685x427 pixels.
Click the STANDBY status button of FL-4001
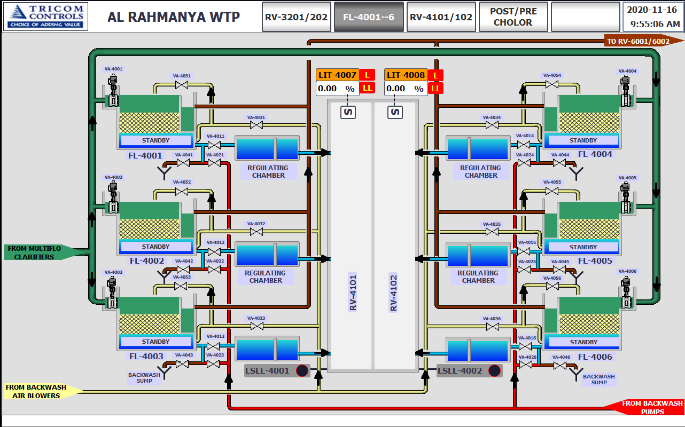point(155,140)
